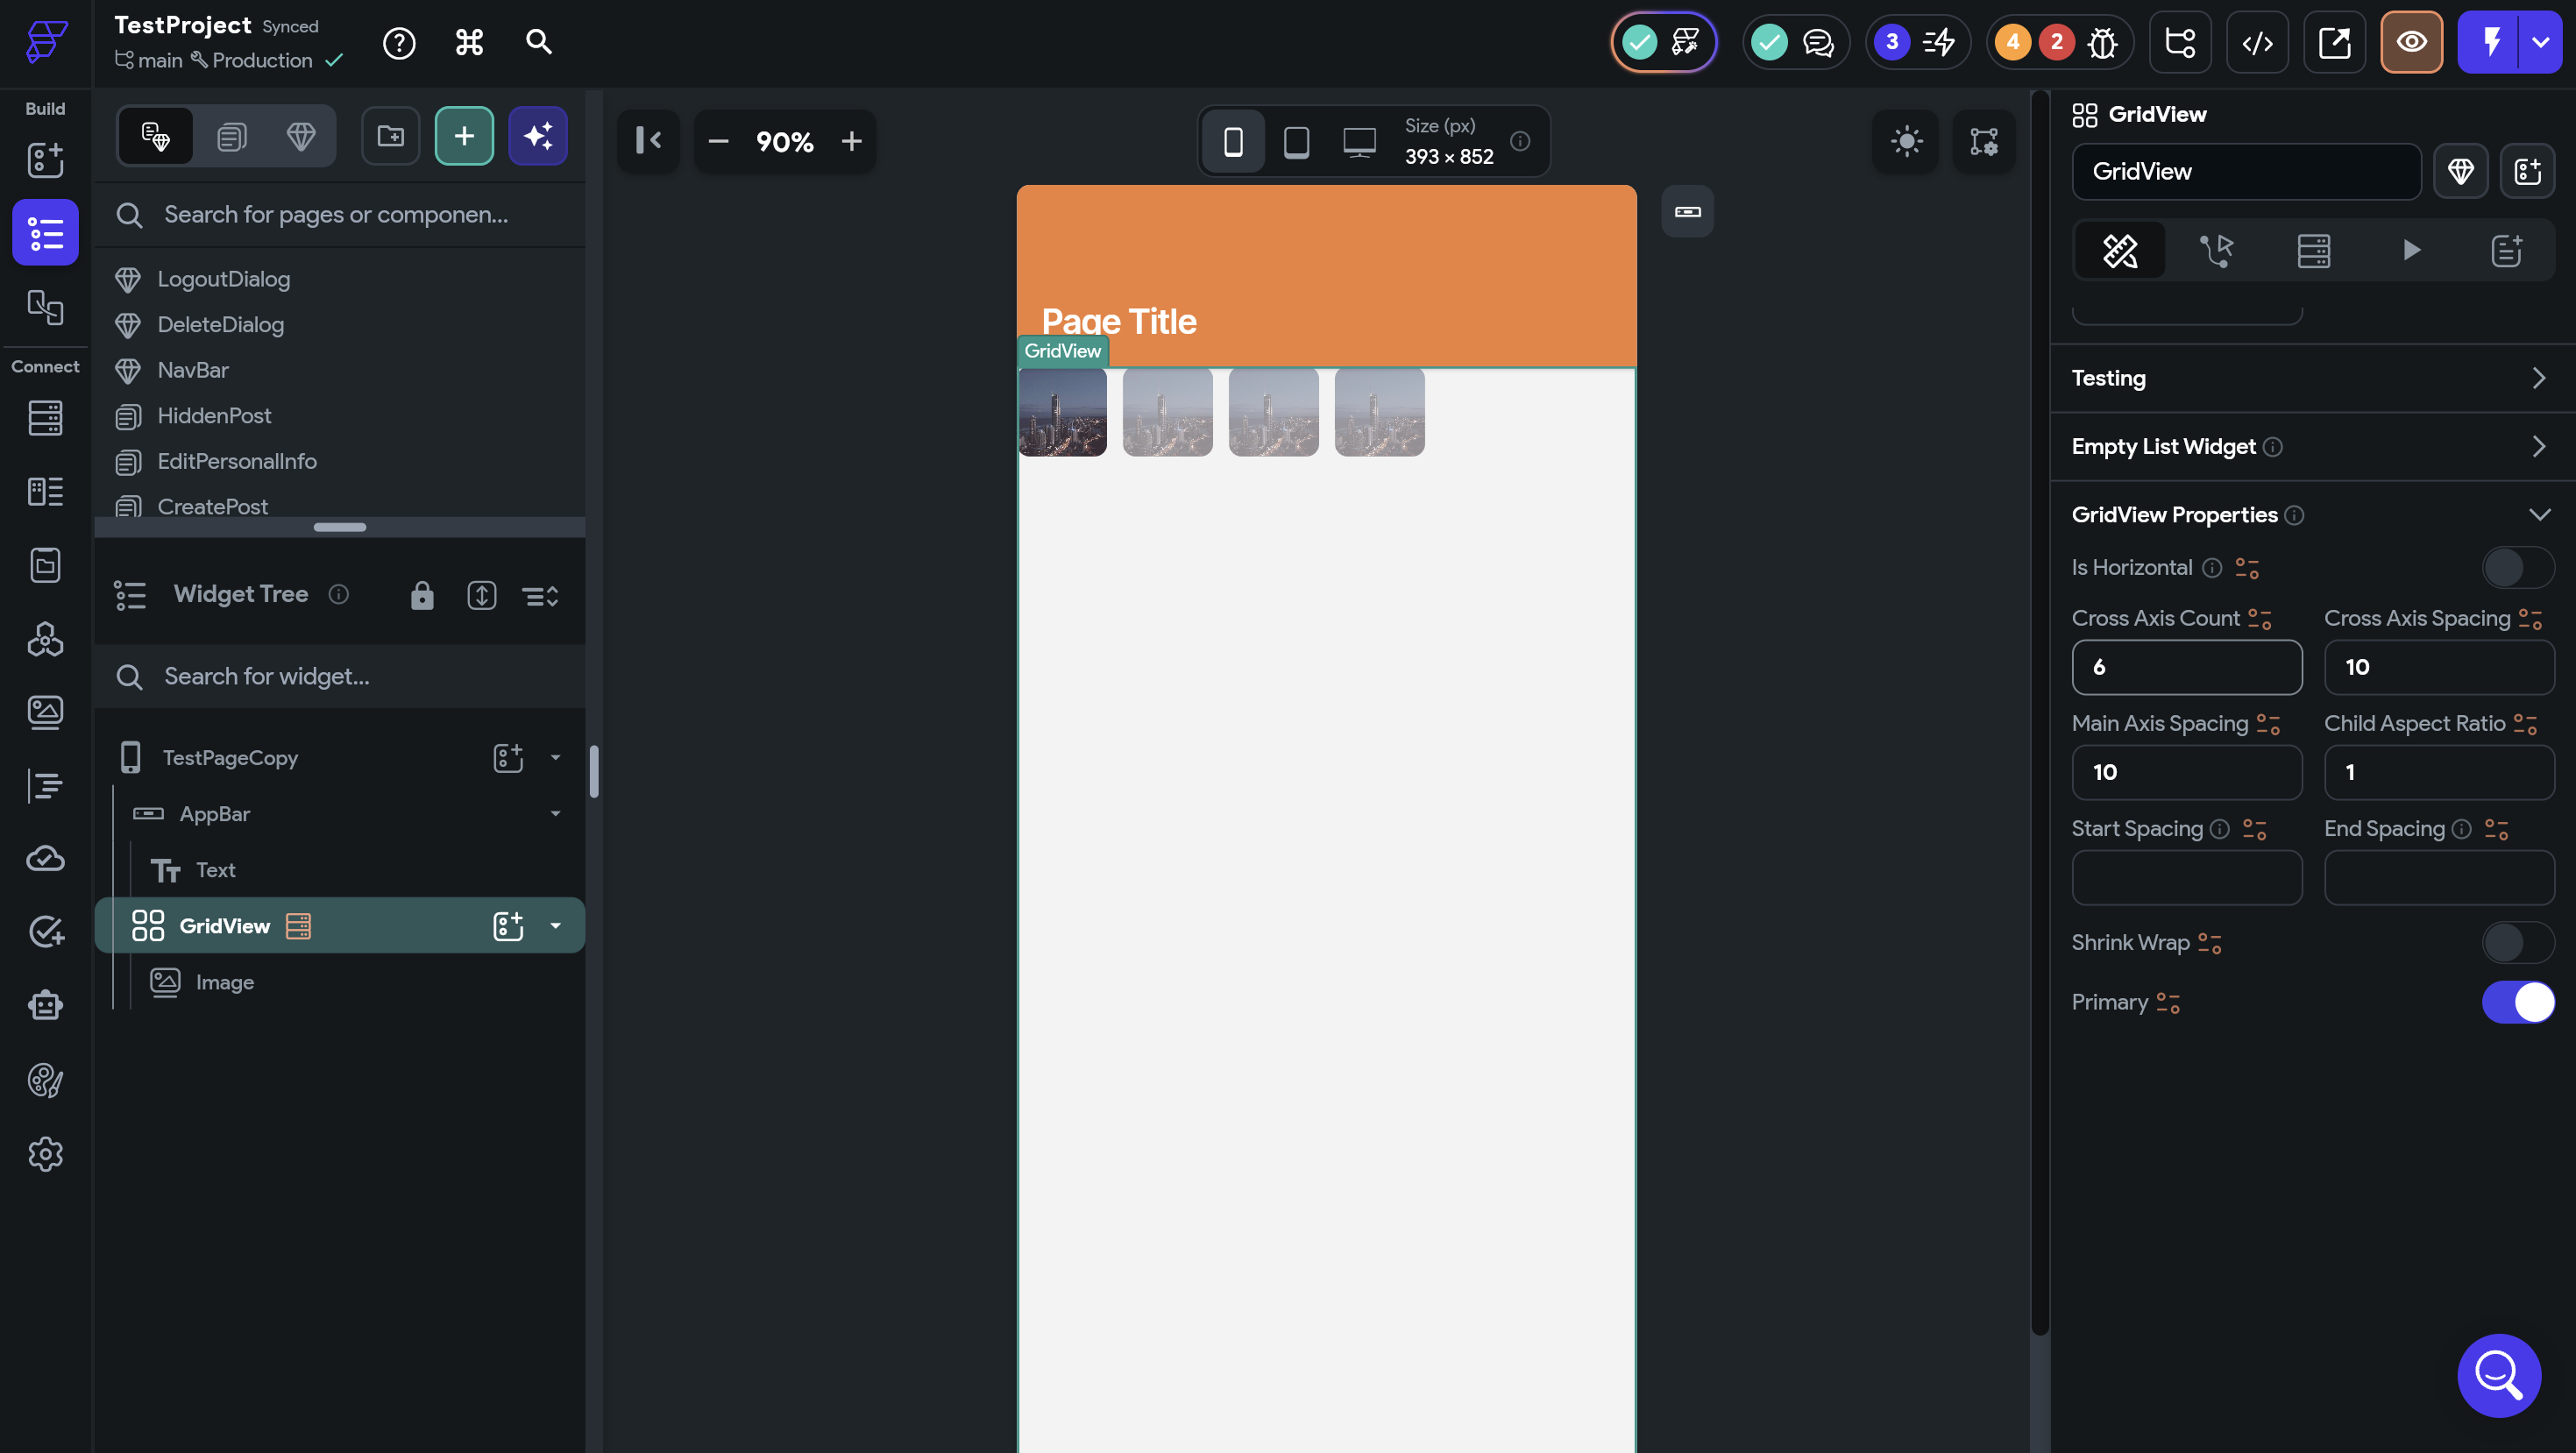Screen dimensions: 2576x1453
Task: Enable the Is Horizontal toggle
Action: (2517, 568)
